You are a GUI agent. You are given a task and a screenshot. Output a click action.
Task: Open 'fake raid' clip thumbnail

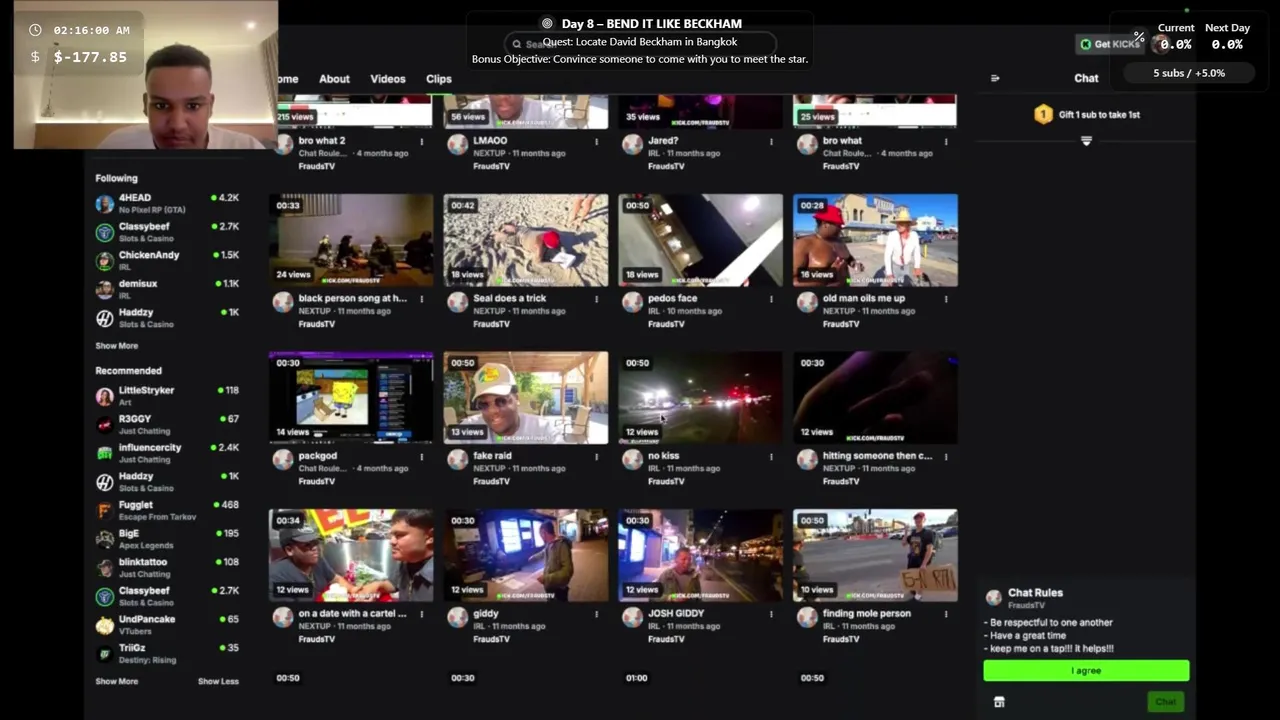[x=526, y=398]
